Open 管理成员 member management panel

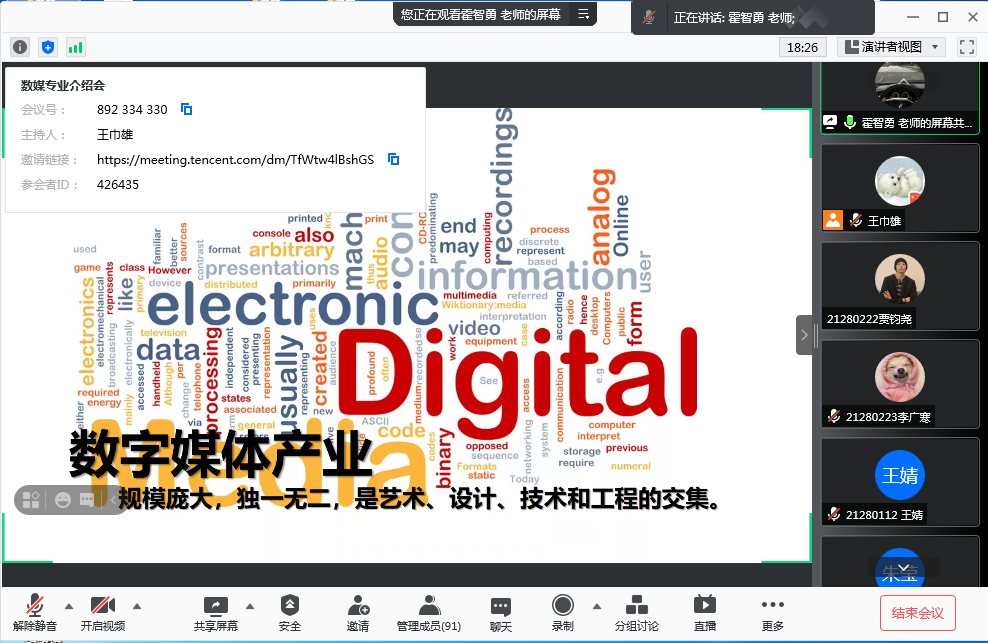click(429, 612)
